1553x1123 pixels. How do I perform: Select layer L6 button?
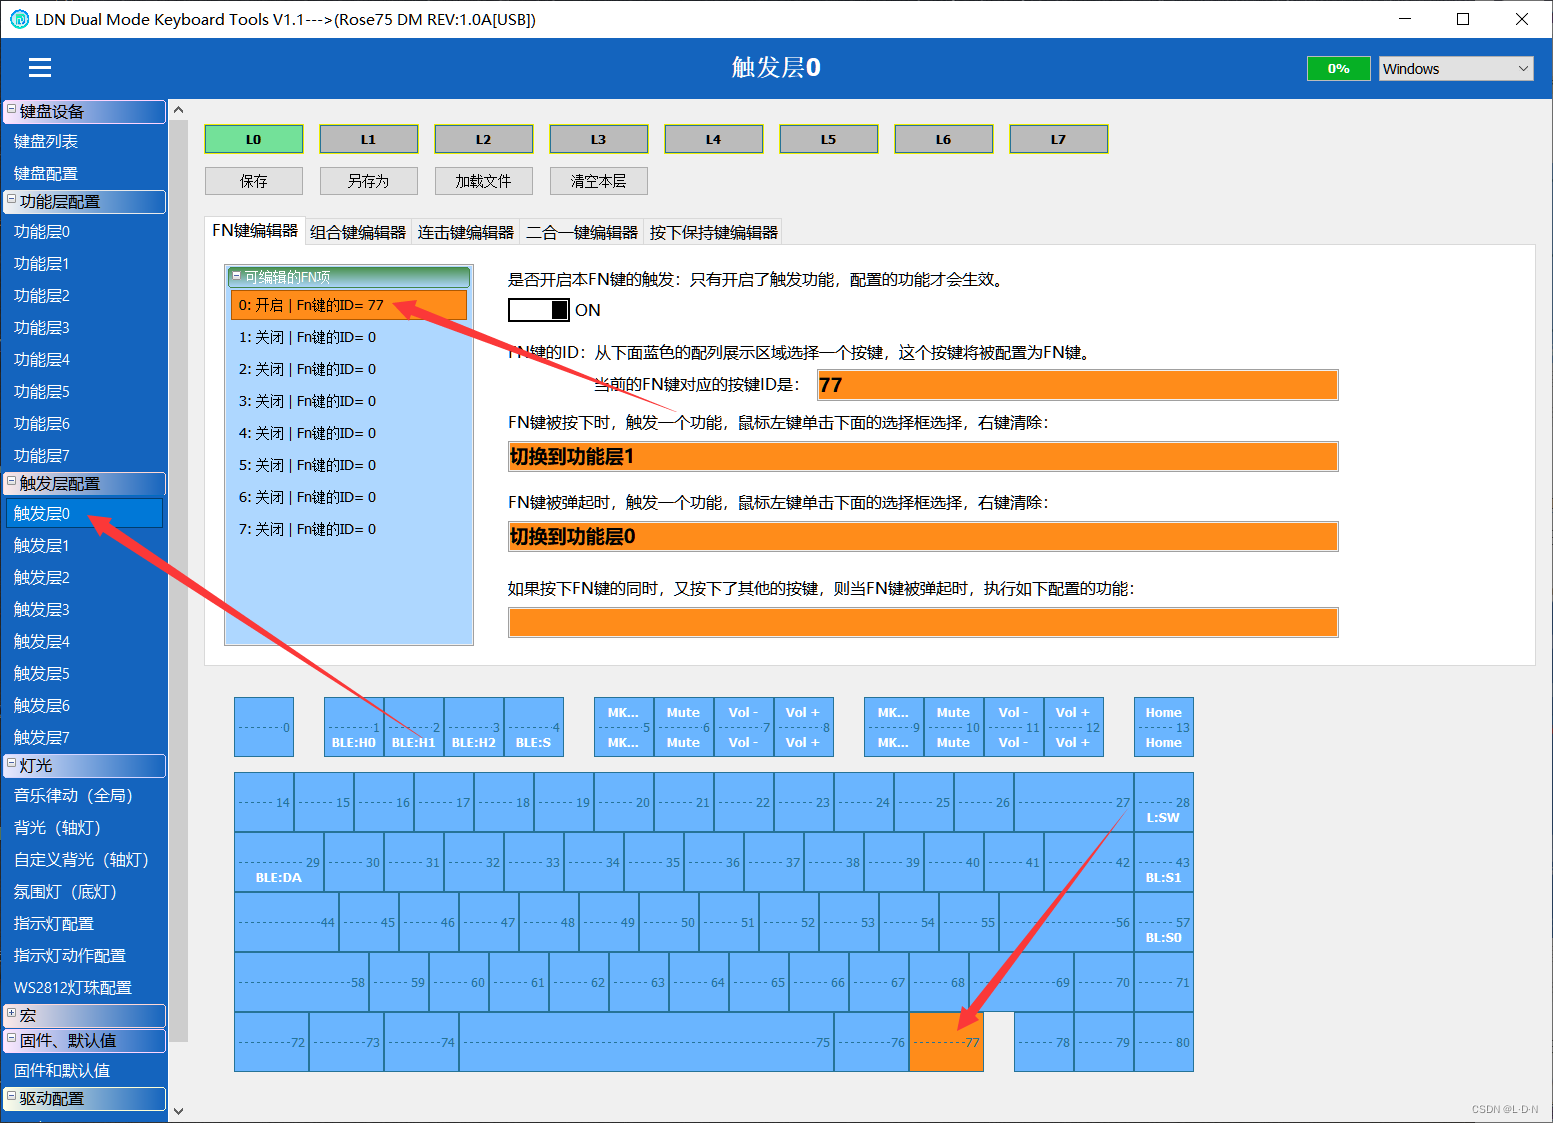pyautogui.click(x=944, y=139)
